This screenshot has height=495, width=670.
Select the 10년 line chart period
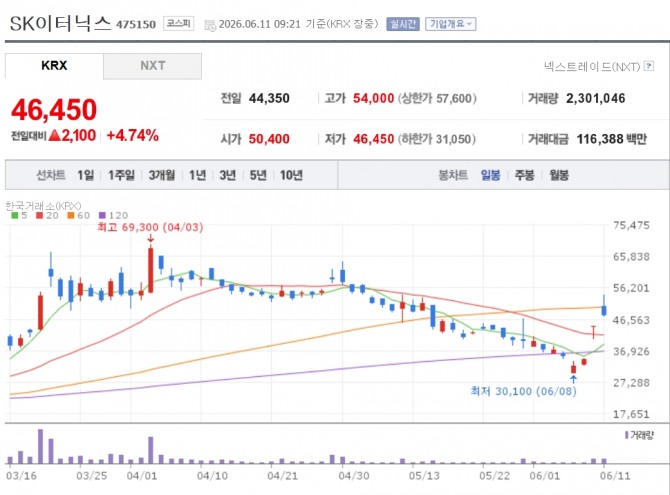[291, 175]
